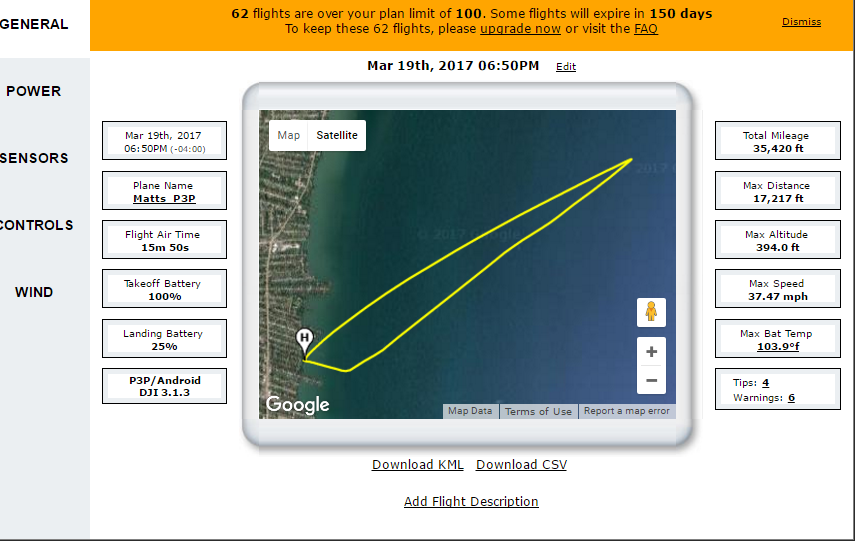
Task: Open the Max Bat Temp 103.9°f link
Action: click(x=778, y=346)
